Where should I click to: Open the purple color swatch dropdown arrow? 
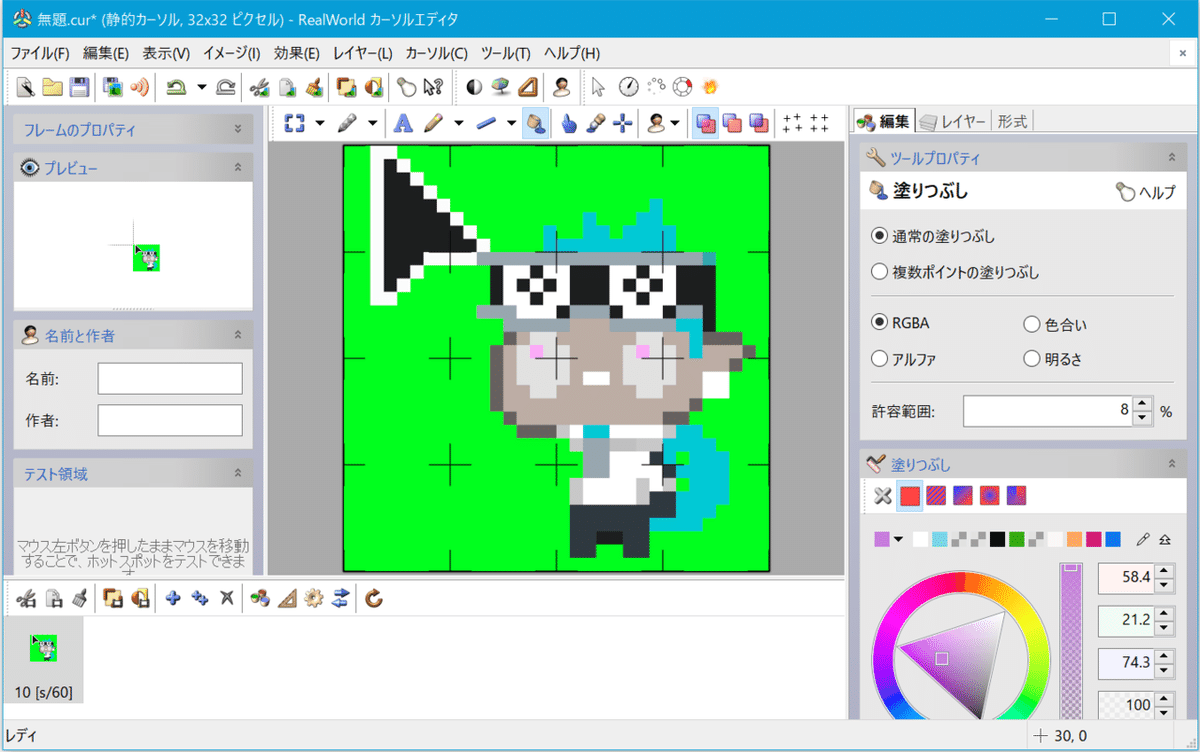coord(898,540)
